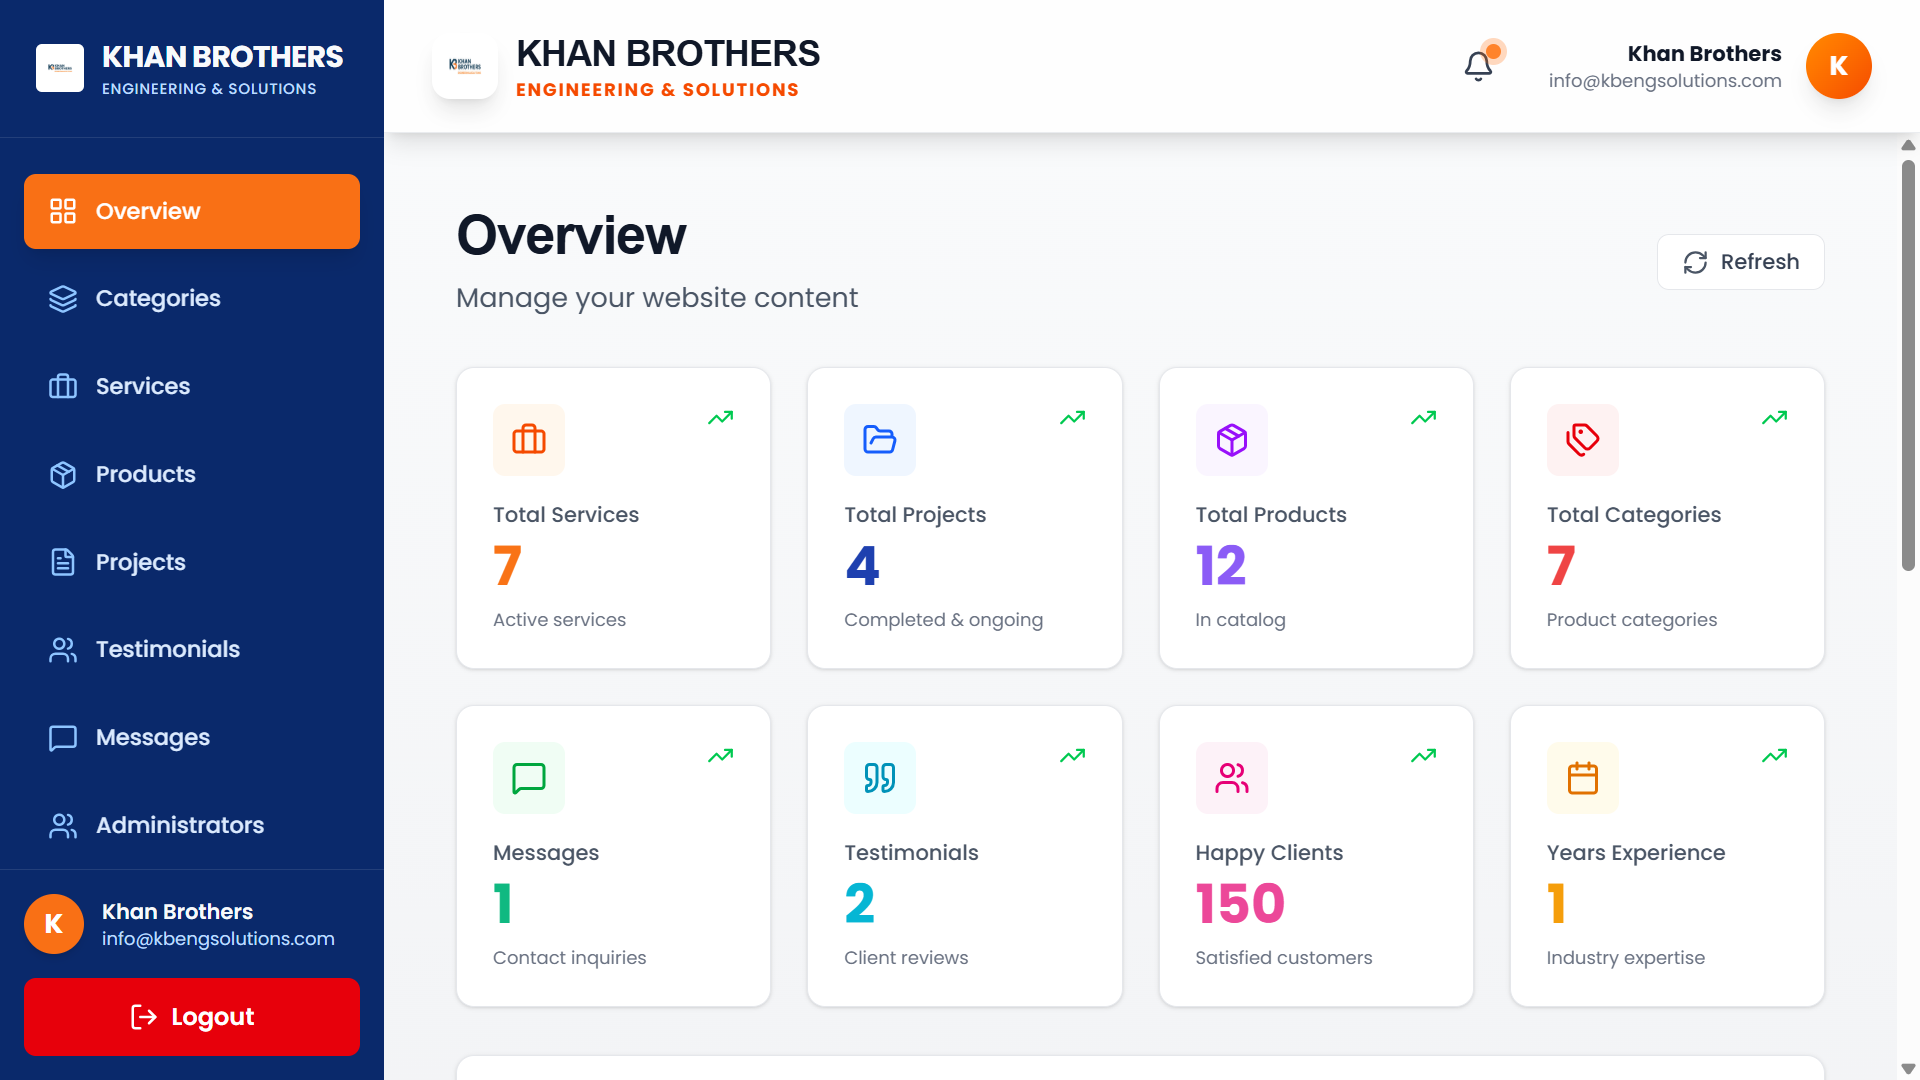
Task: Click the 'Contact inquiries' caption
Action: click(x=569, y=958)
